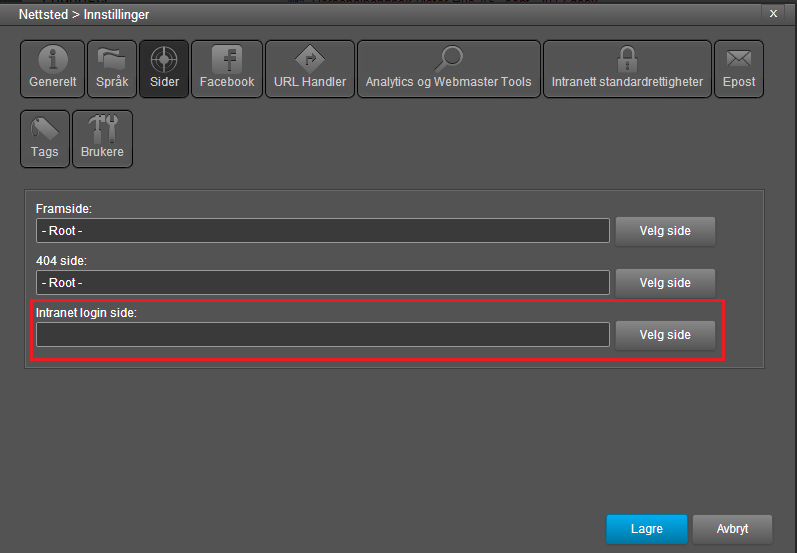Save settings with the Lagre button
The image size is (797, 553).
(x=646, y=528)
